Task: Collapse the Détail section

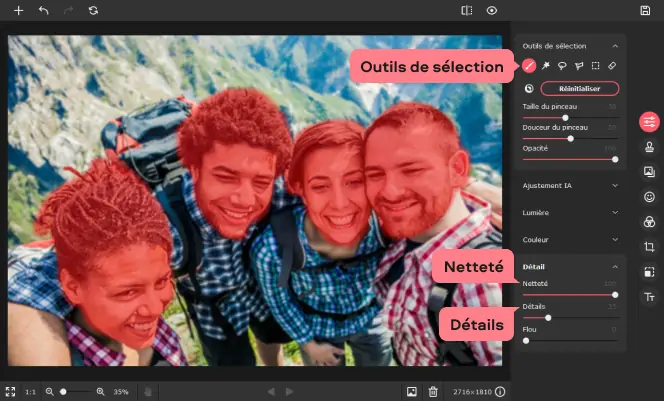Action: click(615, 267)
